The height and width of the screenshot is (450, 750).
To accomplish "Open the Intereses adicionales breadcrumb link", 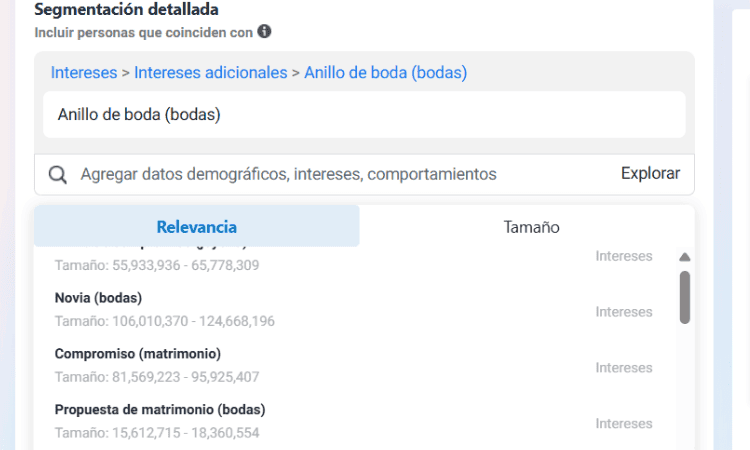I will click(x=210, y=73).
